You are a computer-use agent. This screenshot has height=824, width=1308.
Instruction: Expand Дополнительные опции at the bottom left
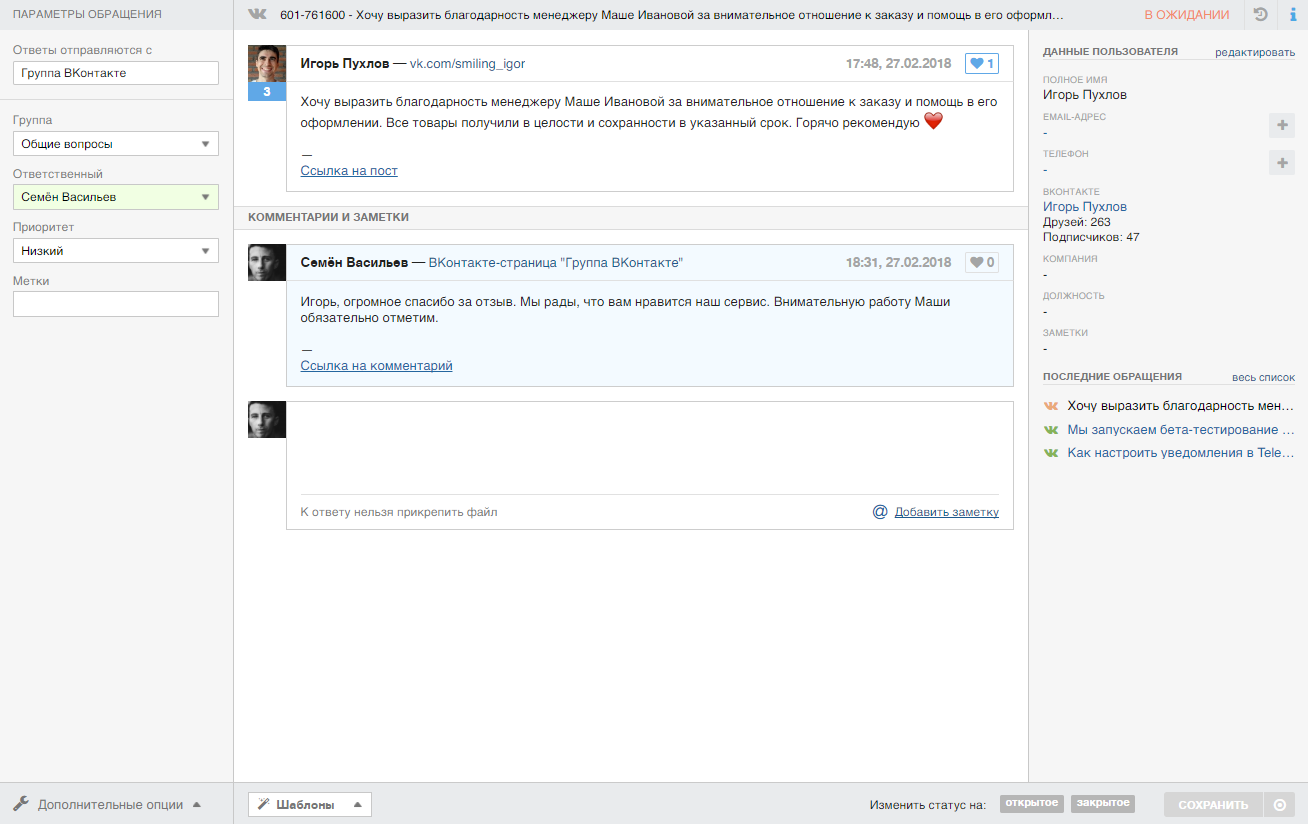coord(107,804)
